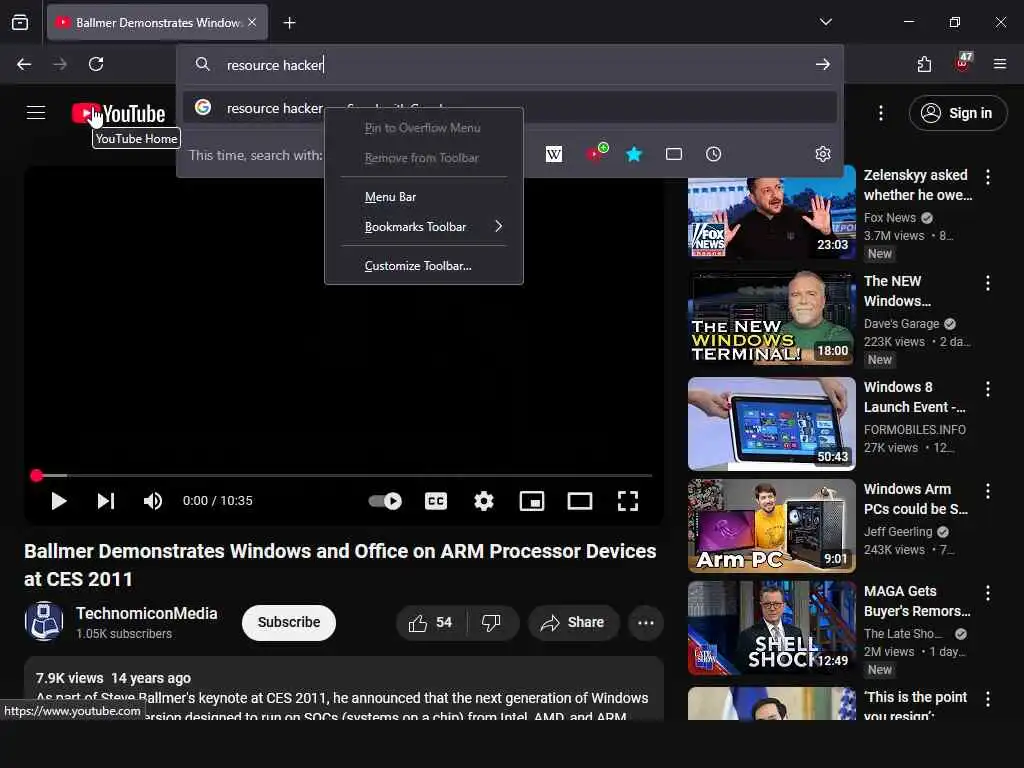Like the video with 54 likes

click(430, 623)
